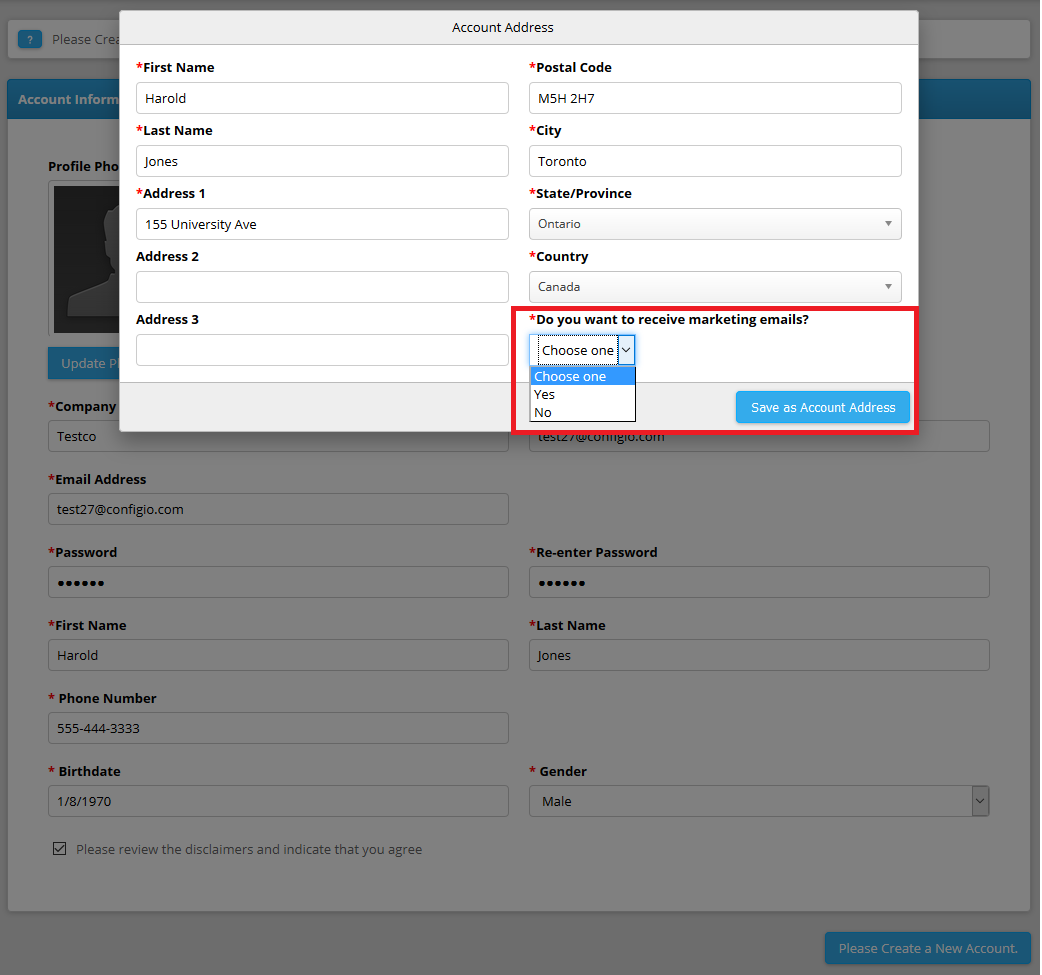Click the Update profile photo button

[84, 363]
